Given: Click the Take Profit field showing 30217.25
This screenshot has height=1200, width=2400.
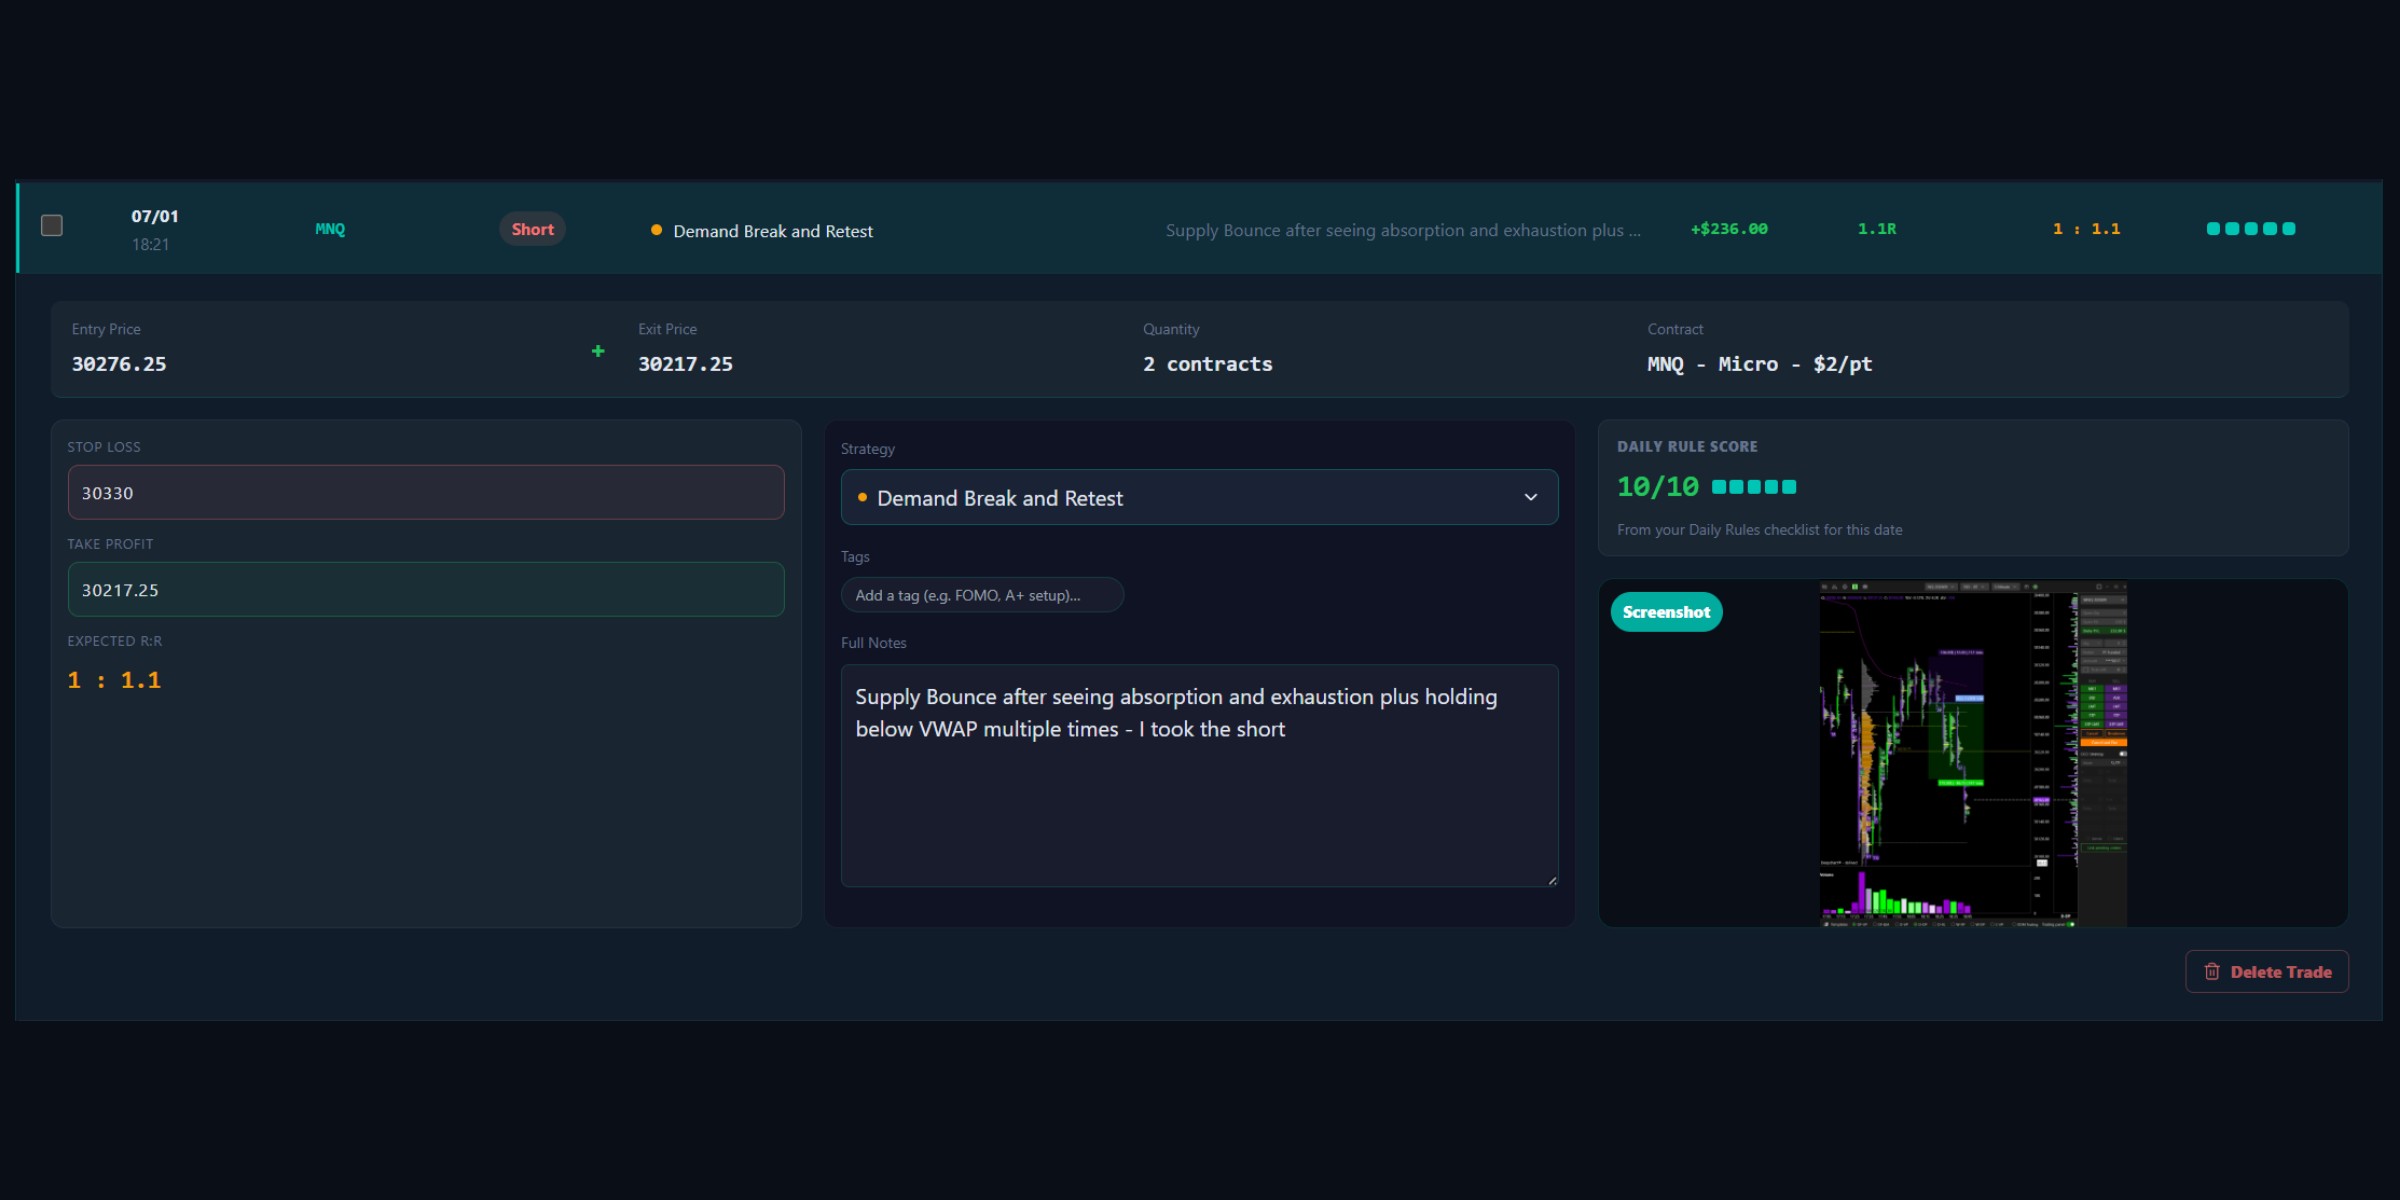Looking at the screenshot, I should coord(426,589).
